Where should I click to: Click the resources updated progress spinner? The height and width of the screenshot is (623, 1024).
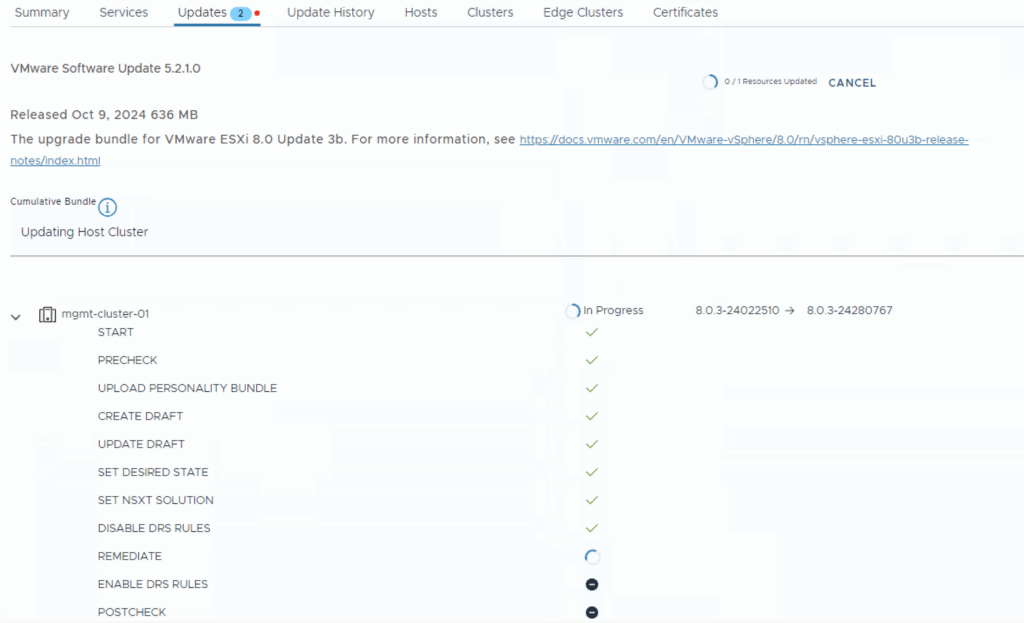710,82
